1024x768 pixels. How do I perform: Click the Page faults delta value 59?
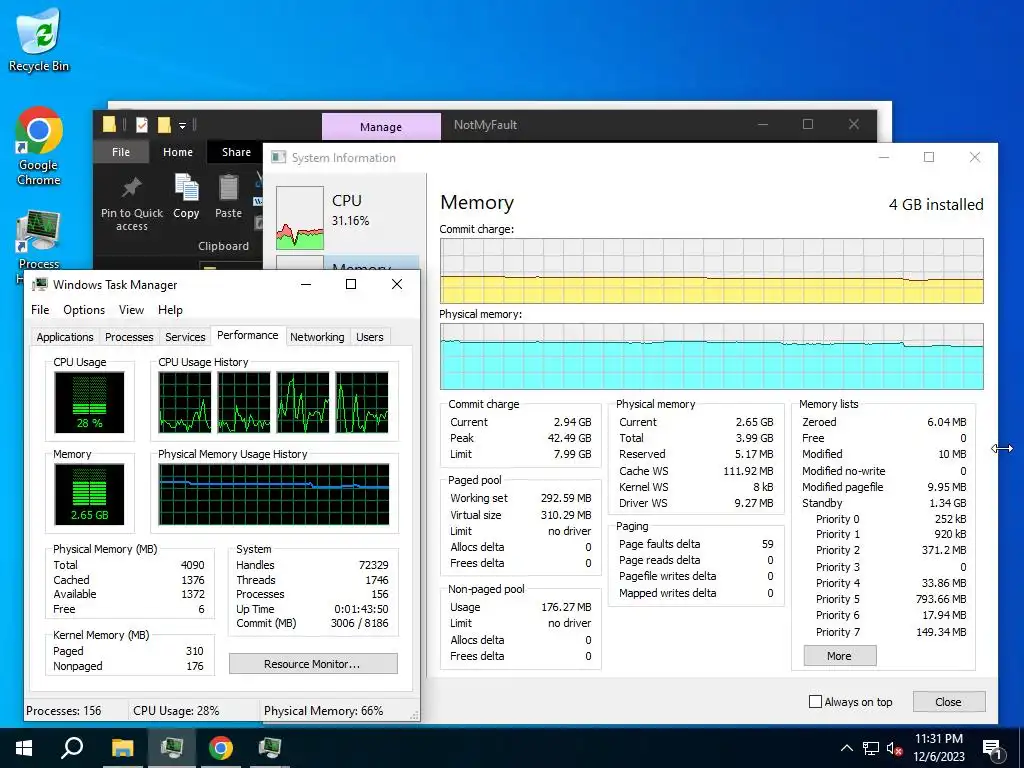(767, 543)
